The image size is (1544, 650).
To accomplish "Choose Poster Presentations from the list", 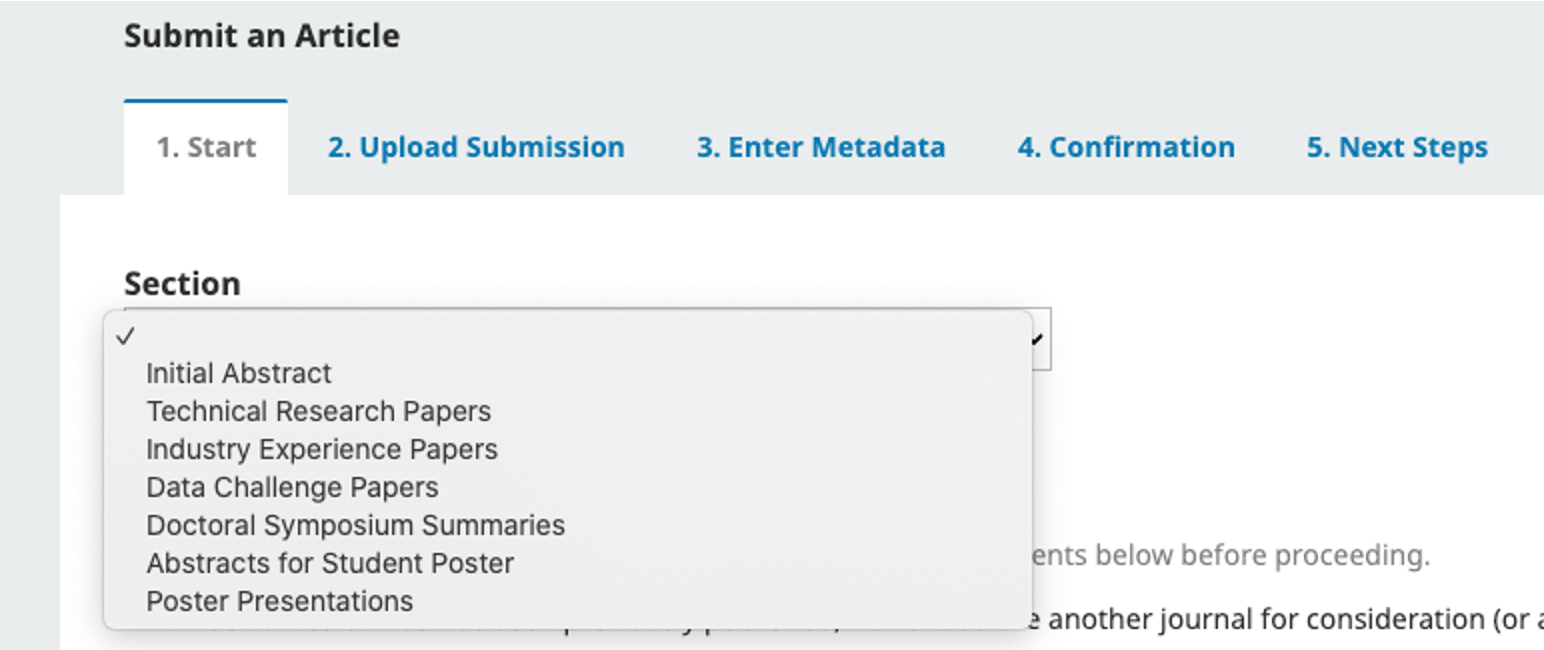I will (x=278, y=601).
